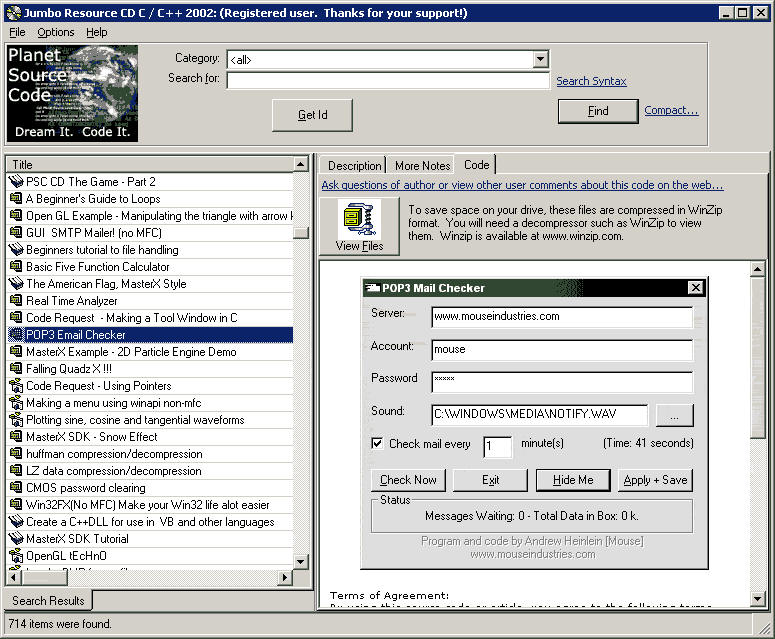Click the icon of the selected POP3 Email Checker row

16,335
